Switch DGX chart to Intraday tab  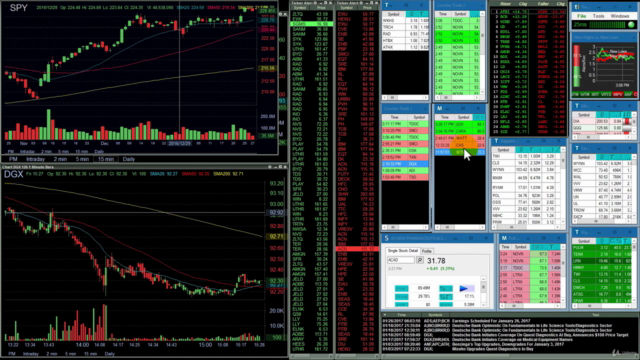pyautogui.click(x=30, y=354)
